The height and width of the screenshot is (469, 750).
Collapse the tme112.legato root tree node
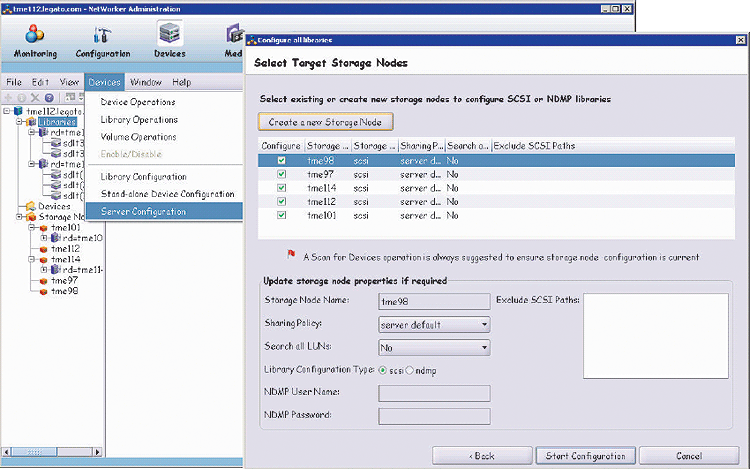(x=7, y=111)
